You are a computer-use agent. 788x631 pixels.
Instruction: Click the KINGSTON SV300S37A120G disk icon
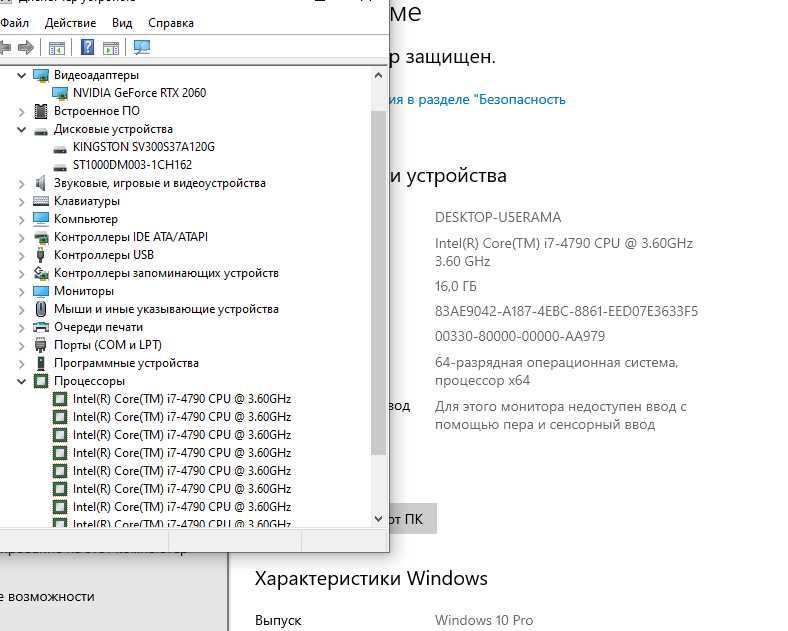[60, 149]
